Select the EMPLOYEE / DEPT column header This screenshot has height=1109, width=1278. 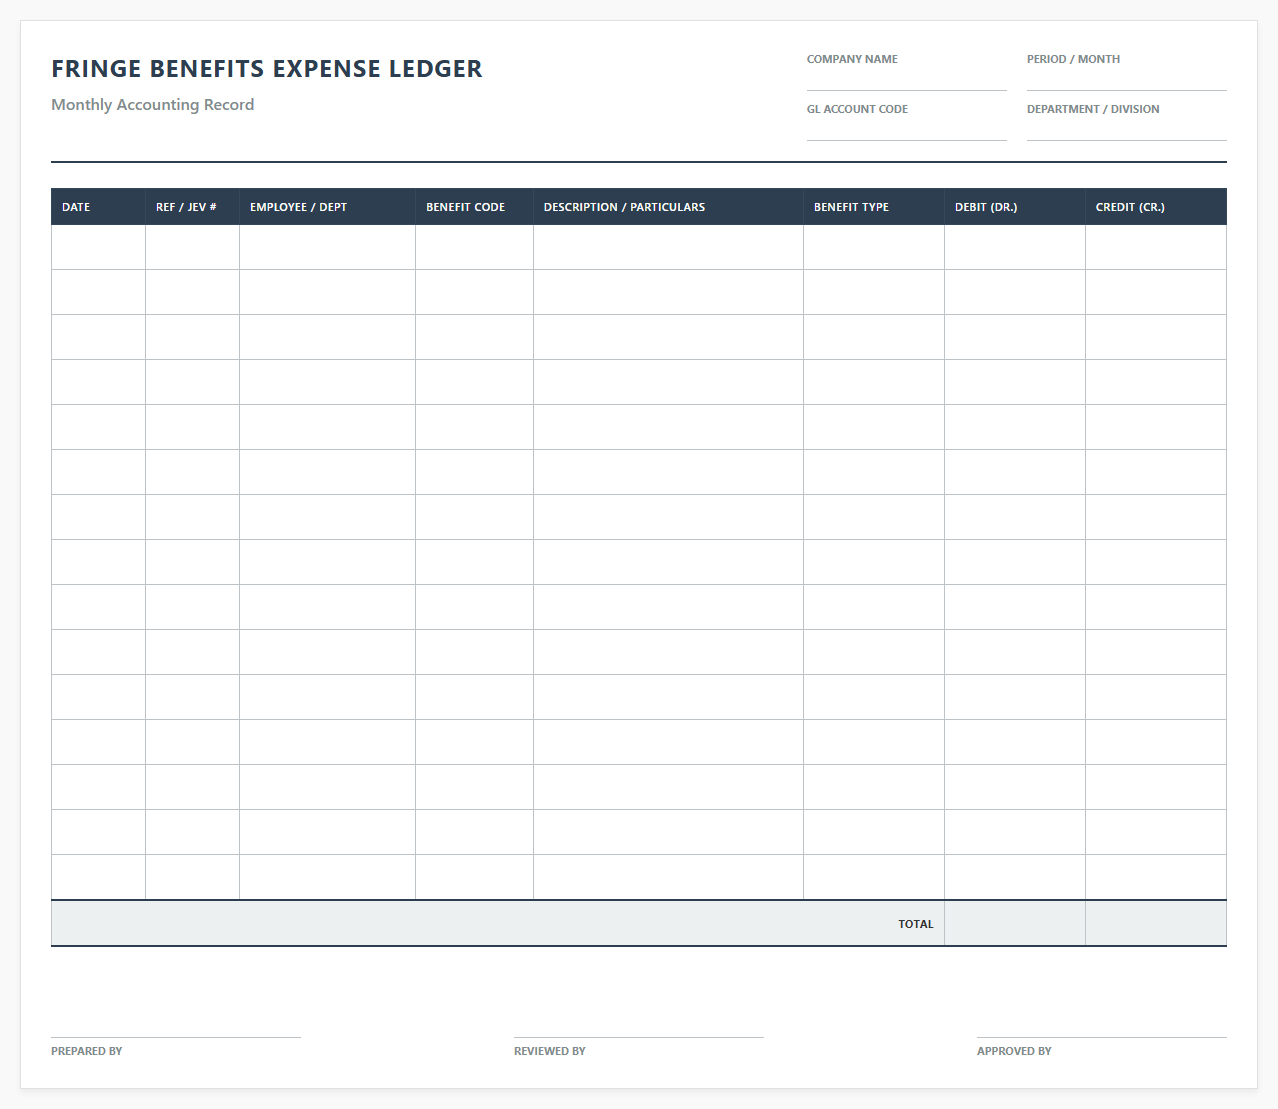tap(327, 207)
